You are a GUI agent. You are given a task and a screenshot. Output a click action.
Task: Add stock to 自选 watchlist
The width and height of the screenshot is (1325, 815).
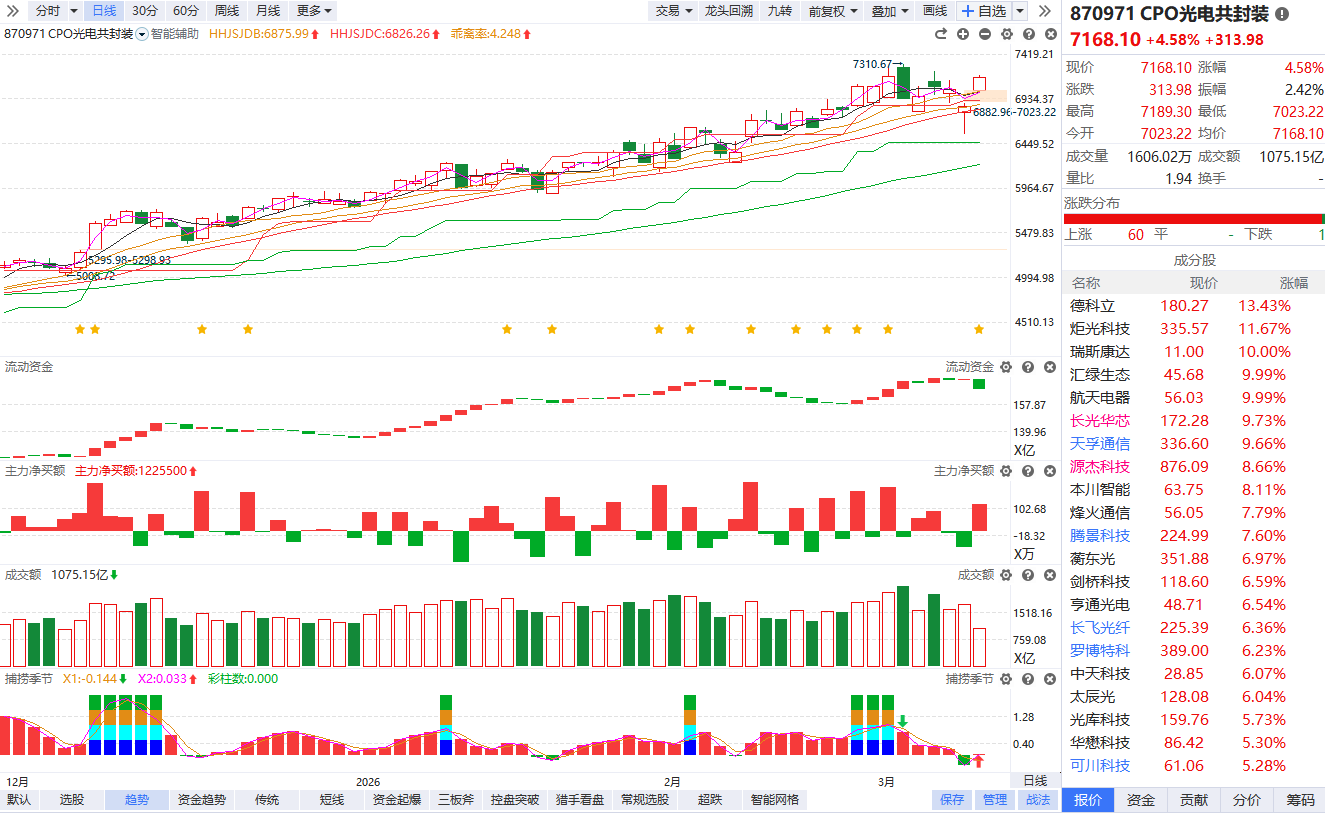pyautogui.click(x=985, y=11)
